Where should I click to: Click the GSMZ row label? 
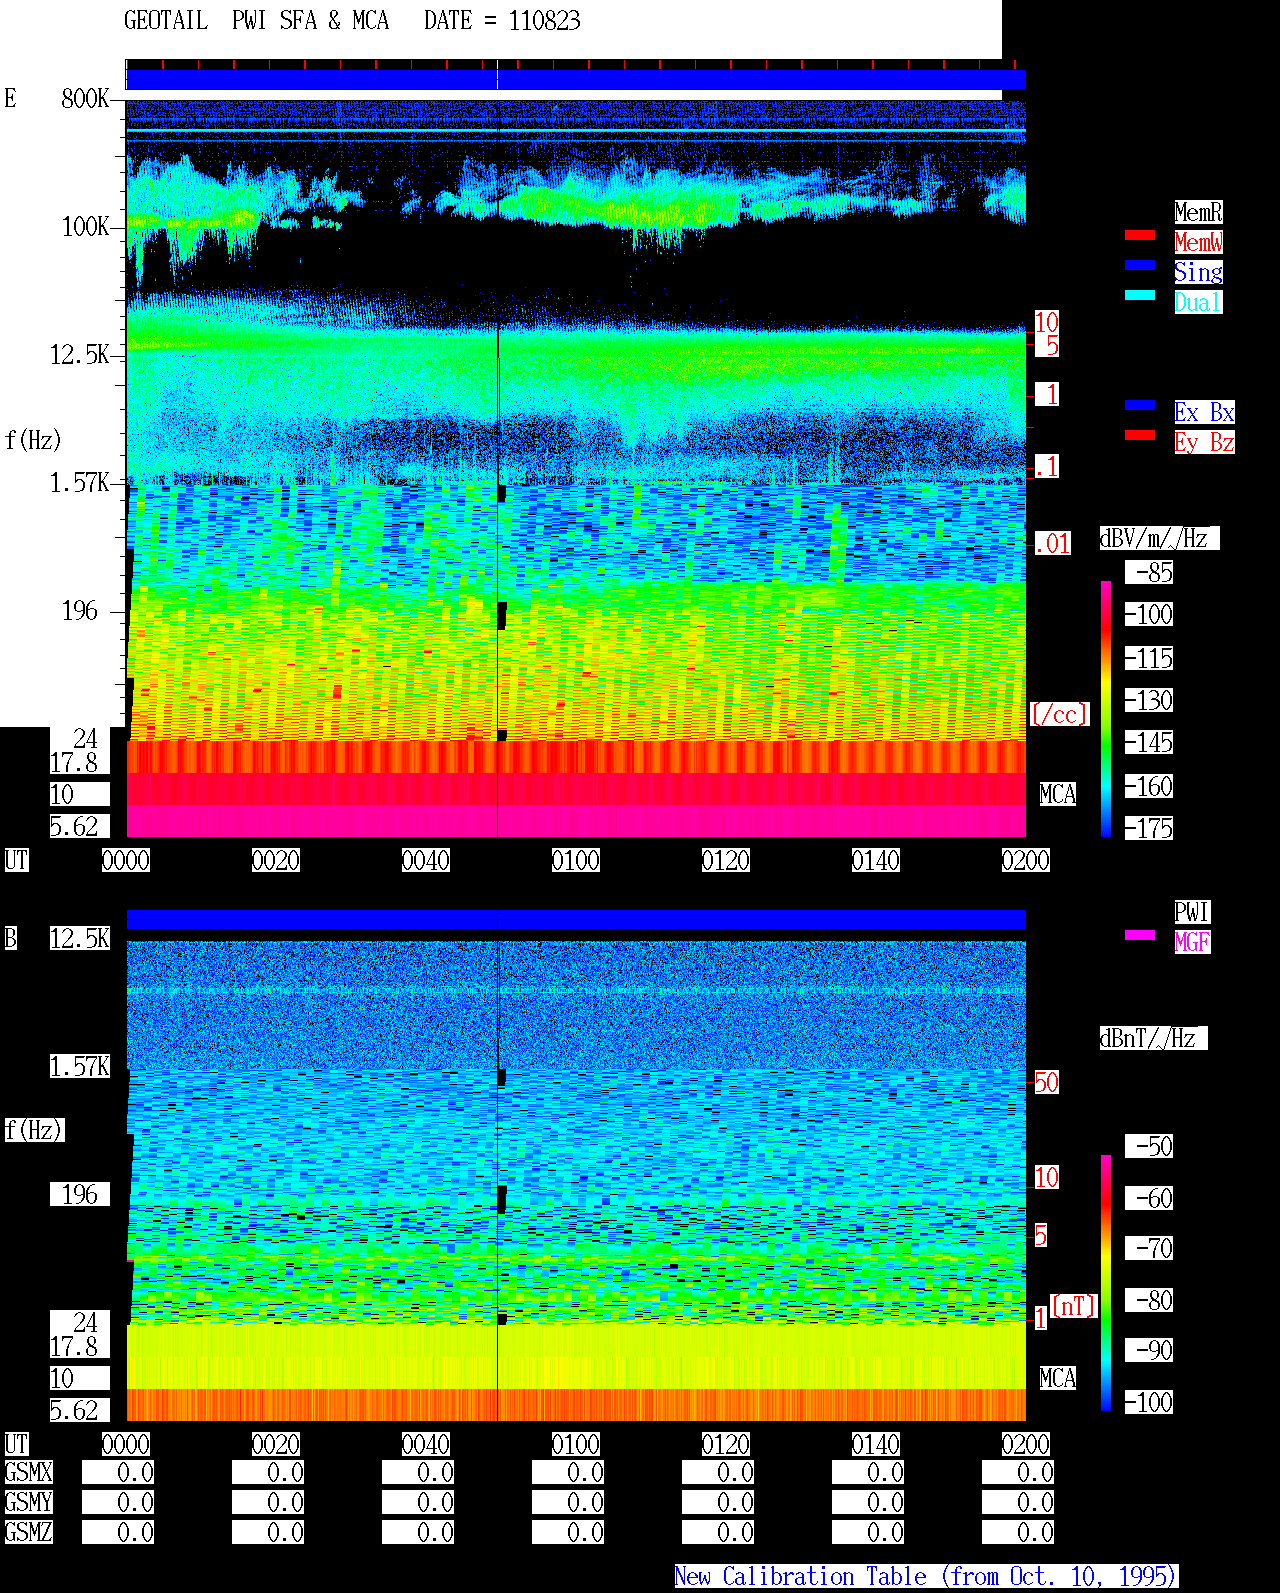[x=29, y=1532]
